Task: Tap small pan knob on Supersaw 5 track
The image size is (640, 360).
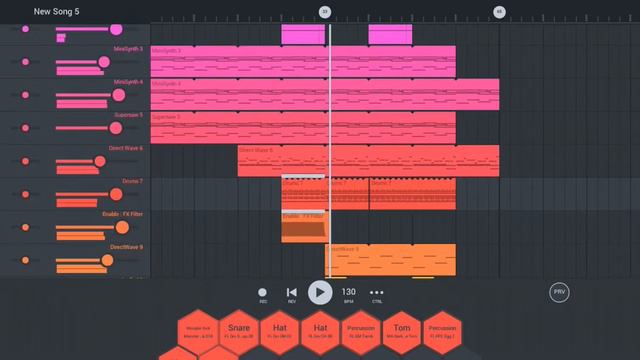Action: click(x=25, y=128)
